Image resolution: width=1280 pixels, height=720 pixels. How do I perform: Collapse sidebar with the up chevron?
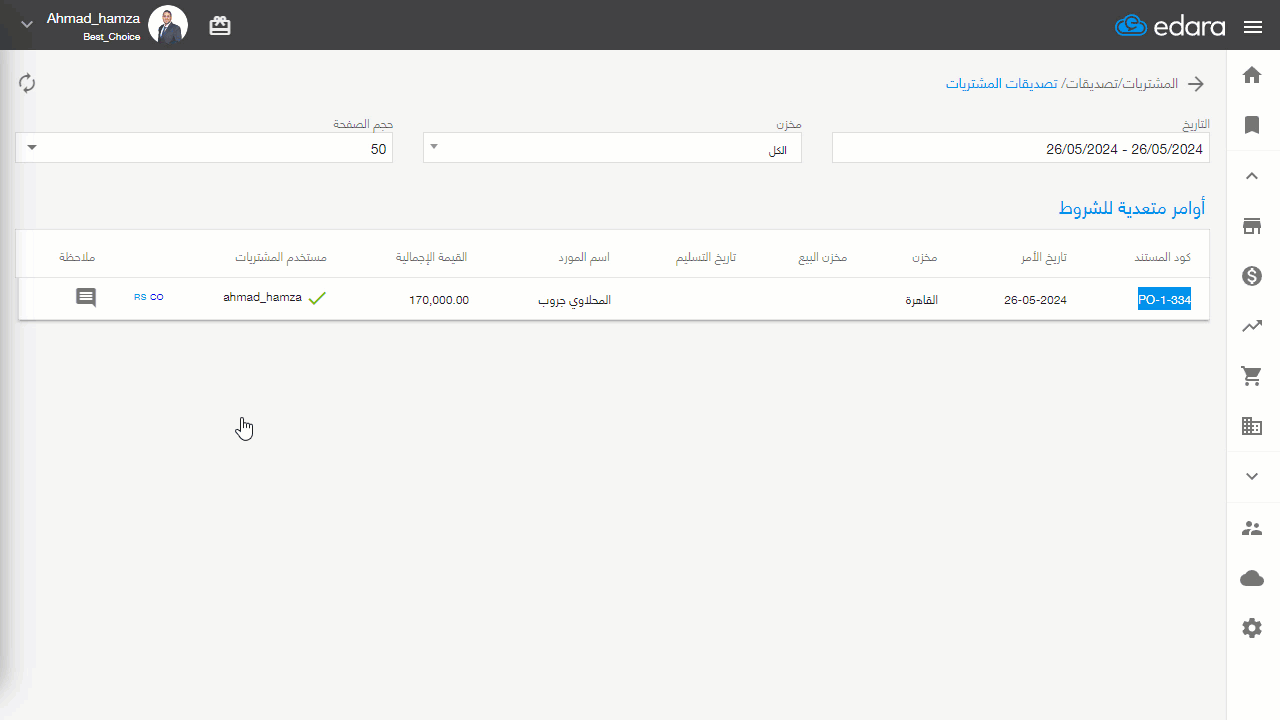point(1252,176)
